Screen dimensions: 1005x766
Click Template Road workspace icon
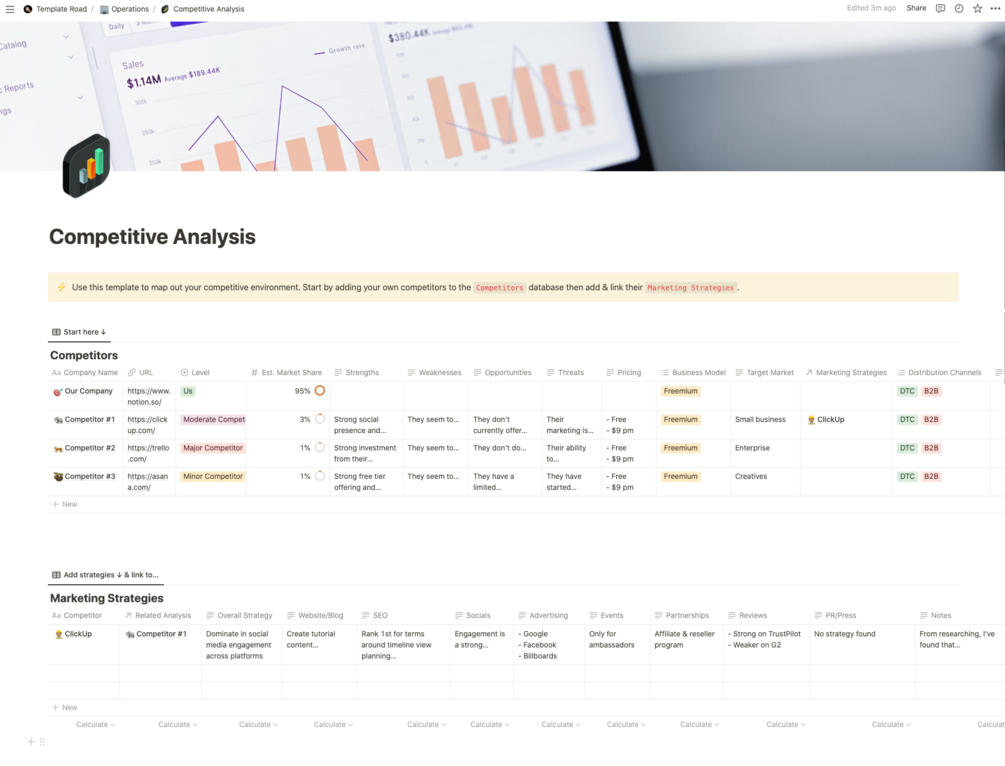tap(28, 9)
